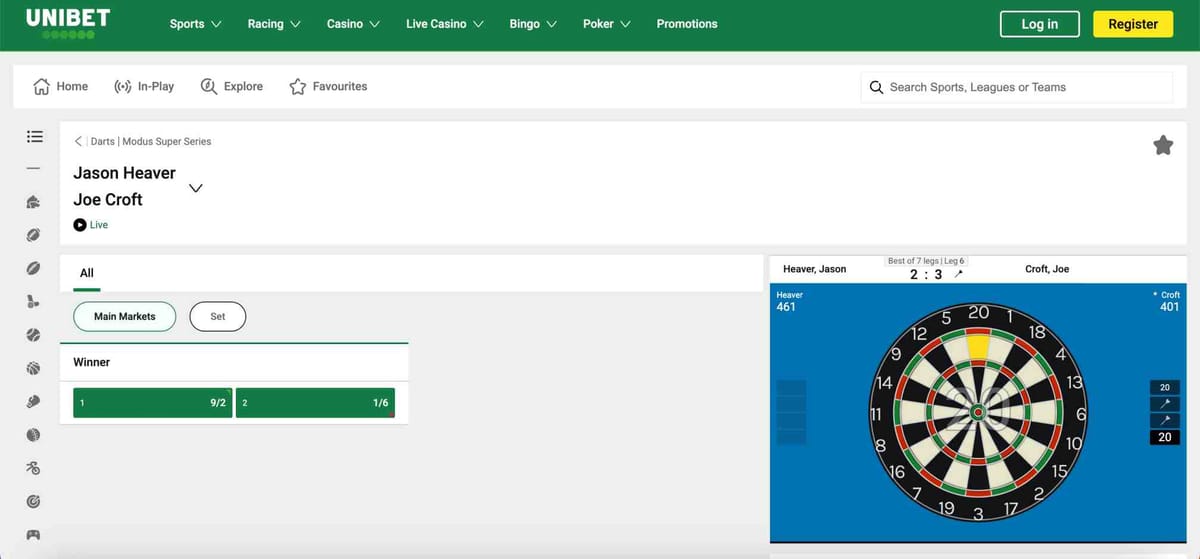Screen dimensions: 1200x559
Task: Click the Unibet logo
Action: tap(68, 23)
